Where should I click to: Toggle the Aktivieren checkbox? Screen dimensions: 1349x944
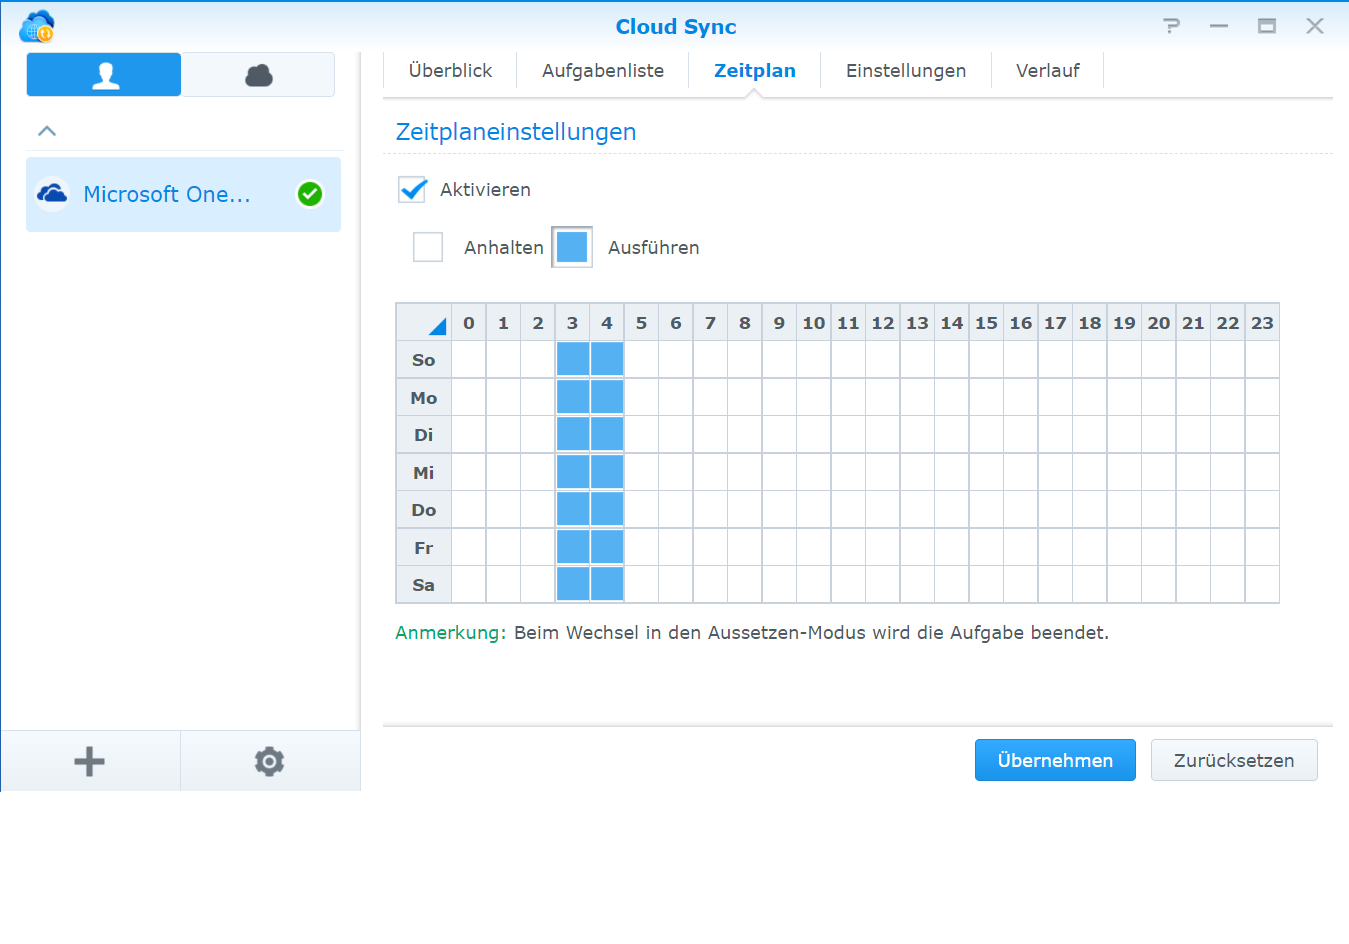click(x=412, y=189)
